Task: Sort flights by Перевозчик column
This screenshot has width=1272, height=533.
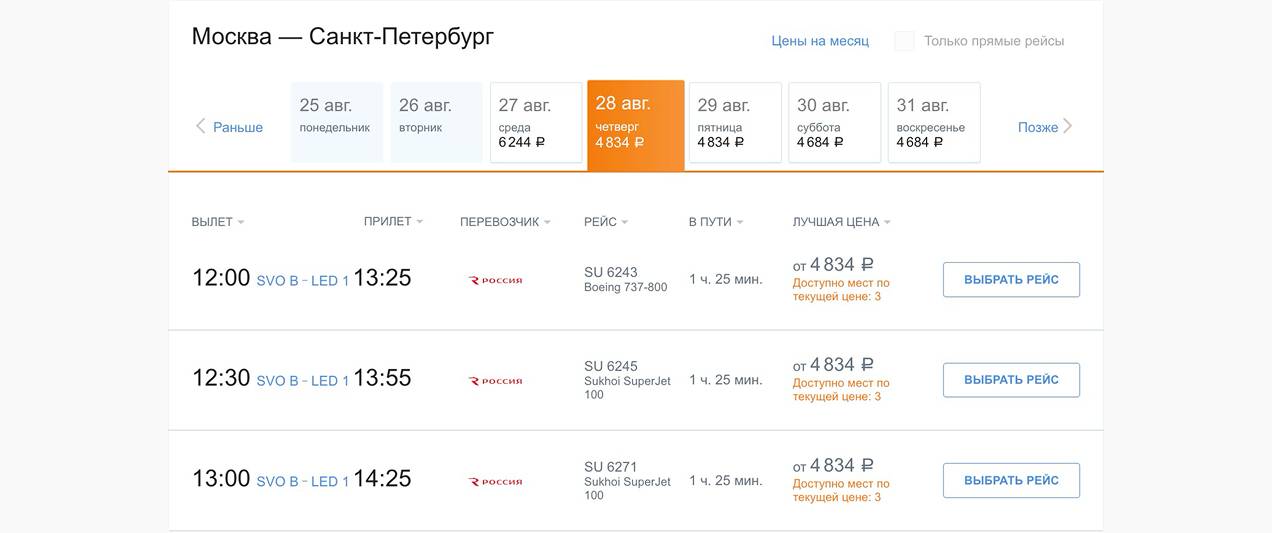Action: [x=505, y=222]
